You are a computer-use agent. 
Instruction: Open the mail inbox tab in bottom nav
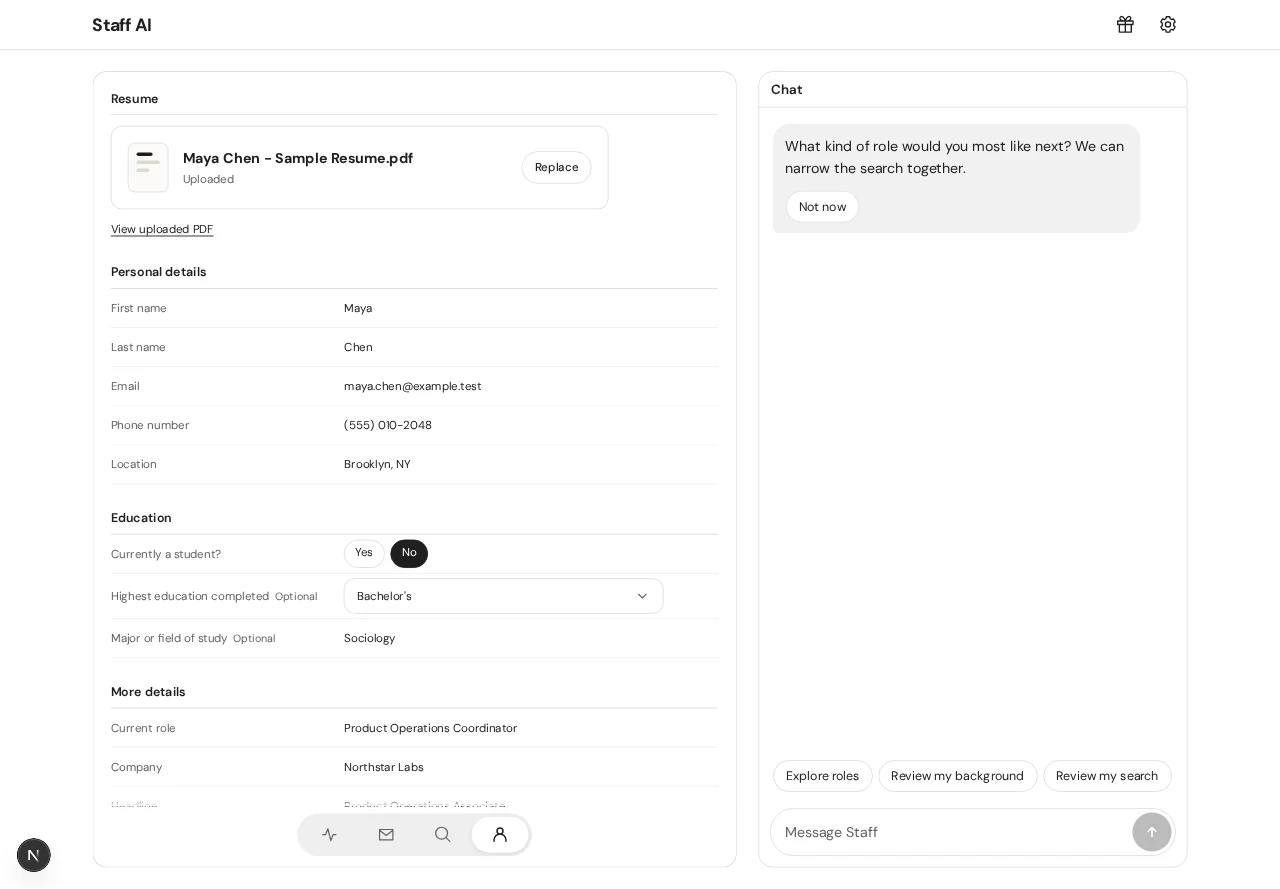tap(386, 835)
